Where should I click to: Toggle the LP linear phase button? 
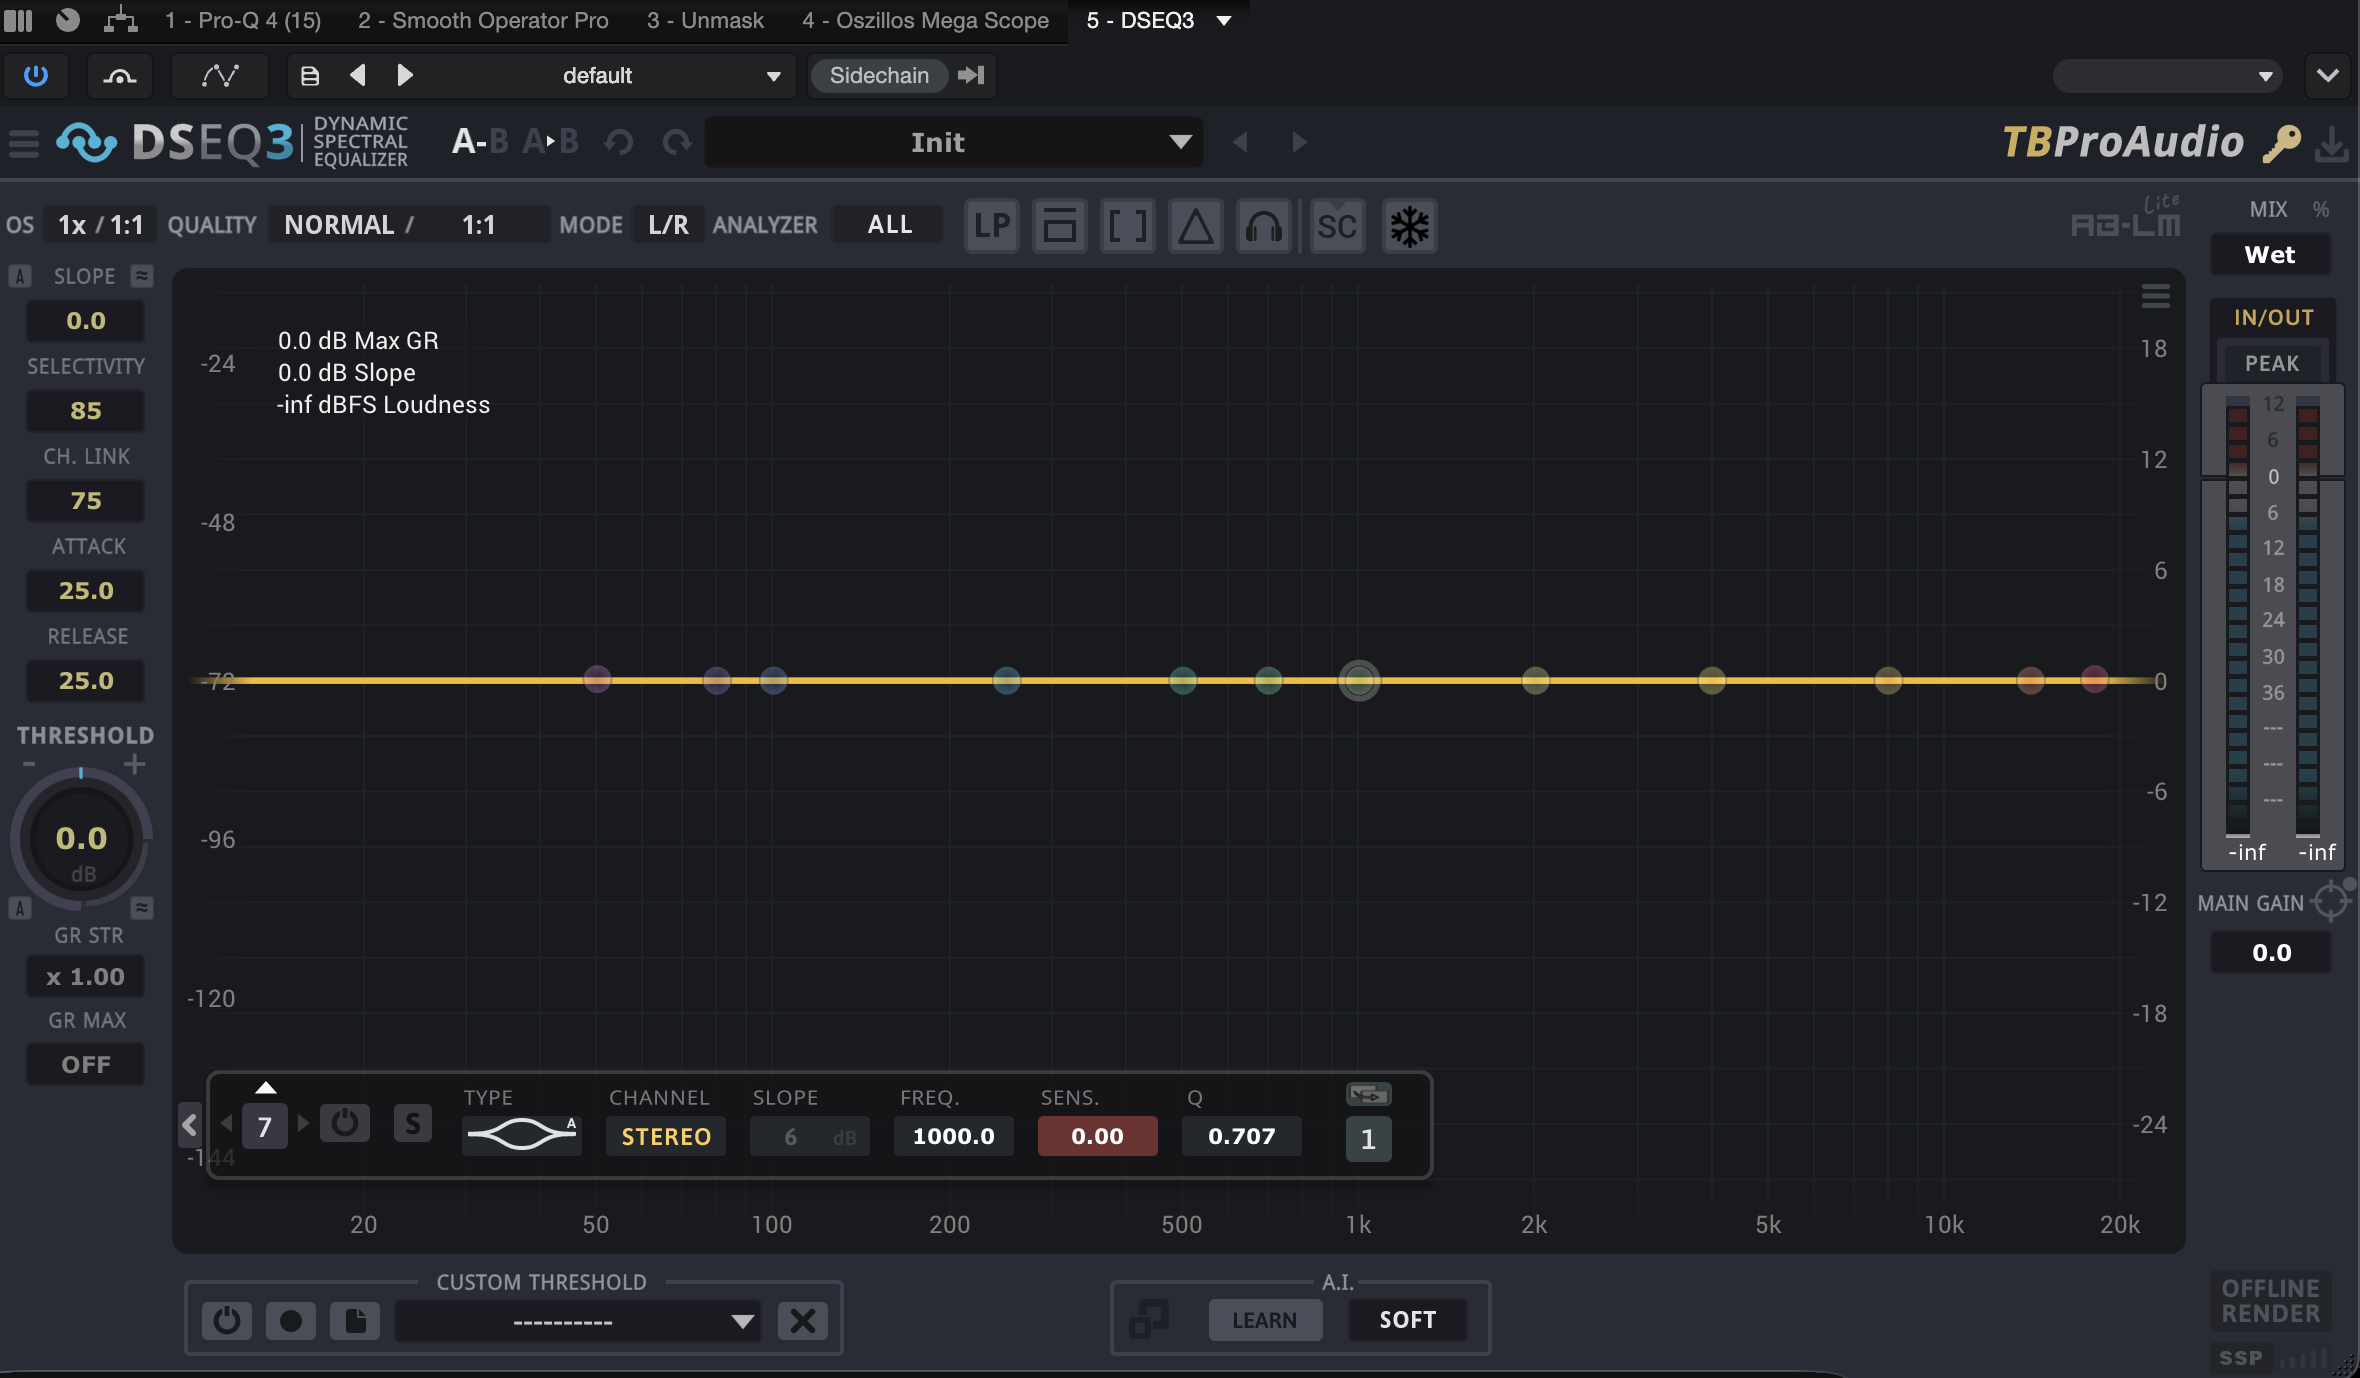click(x=992, y=226)
